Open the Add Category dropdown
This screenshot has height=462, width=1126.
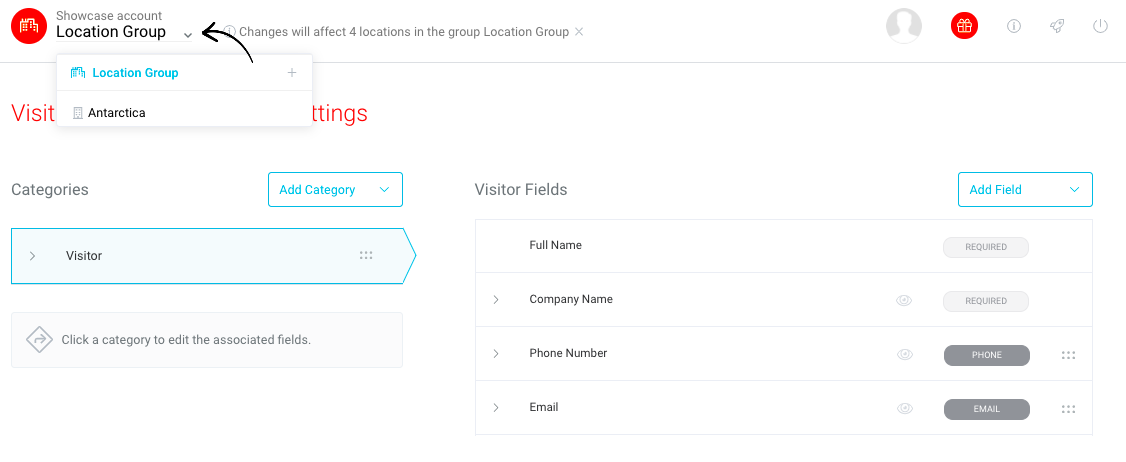335,190
